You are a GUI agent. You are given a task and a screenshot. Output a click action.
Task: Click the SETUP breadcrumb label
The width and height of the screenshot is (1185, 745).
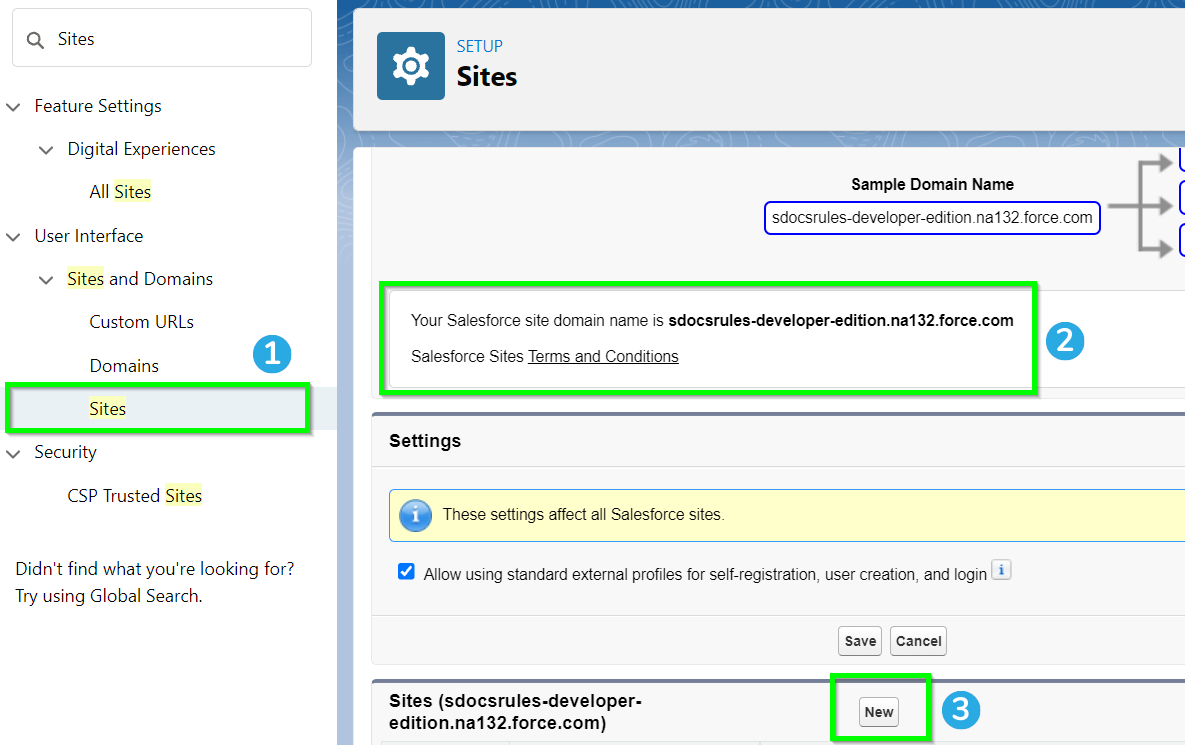[x=479, y=46]
